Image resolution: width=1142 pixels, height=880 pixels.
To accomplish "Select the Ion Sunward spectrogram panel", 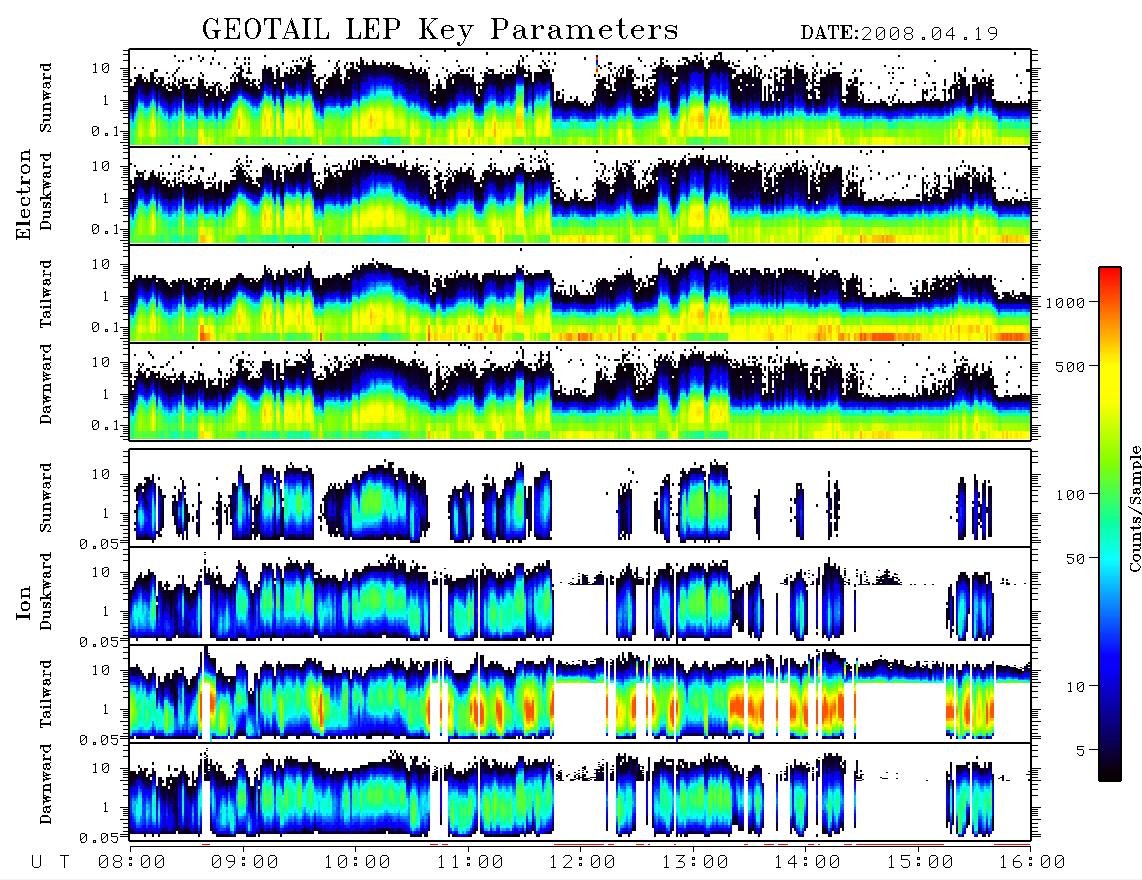I will coord(580,497).
